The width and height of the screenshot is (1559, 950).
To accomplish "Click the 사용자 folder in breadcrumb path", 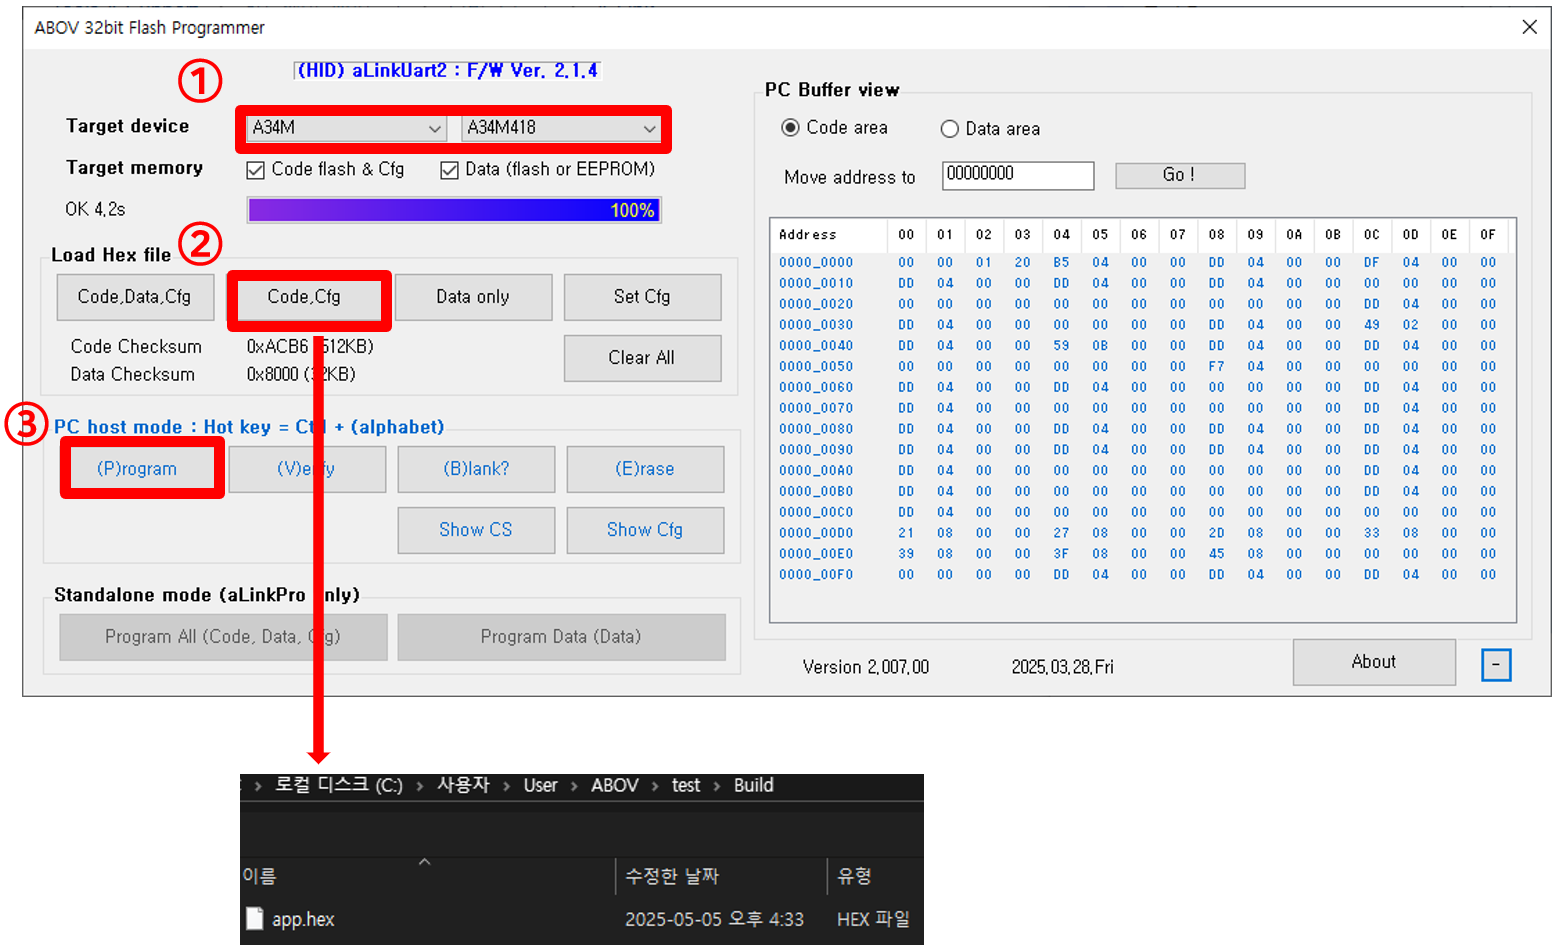I will [x=463, y=786].
